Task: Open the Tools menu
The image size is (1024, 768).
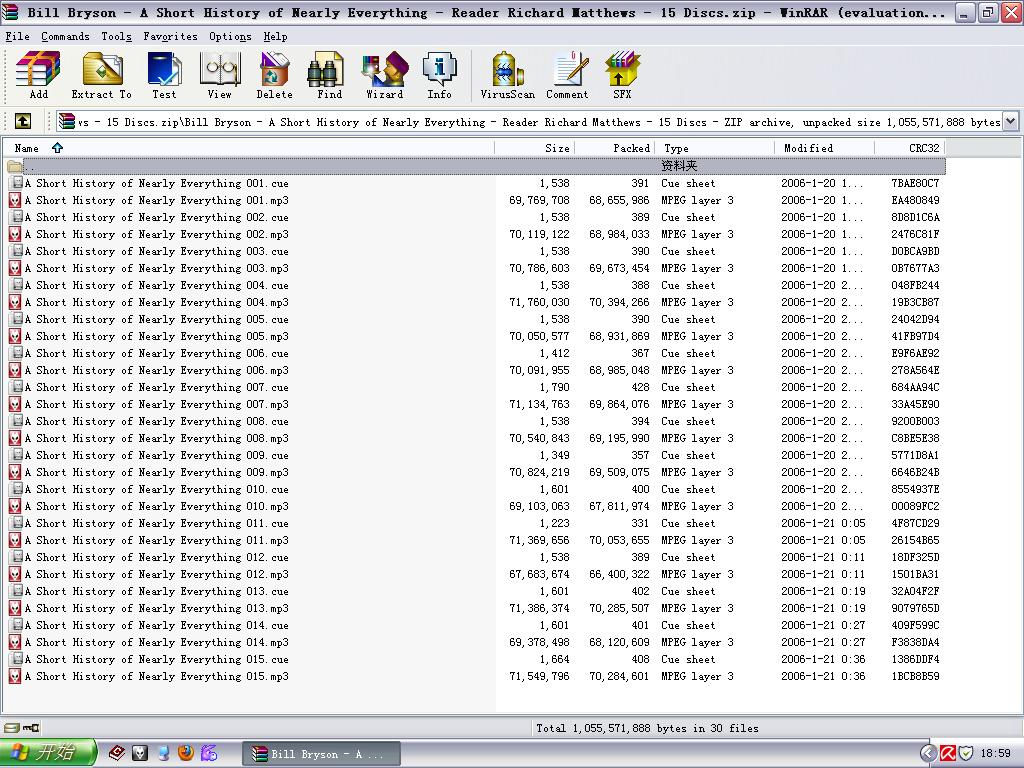Action: [x=116, y=37]
